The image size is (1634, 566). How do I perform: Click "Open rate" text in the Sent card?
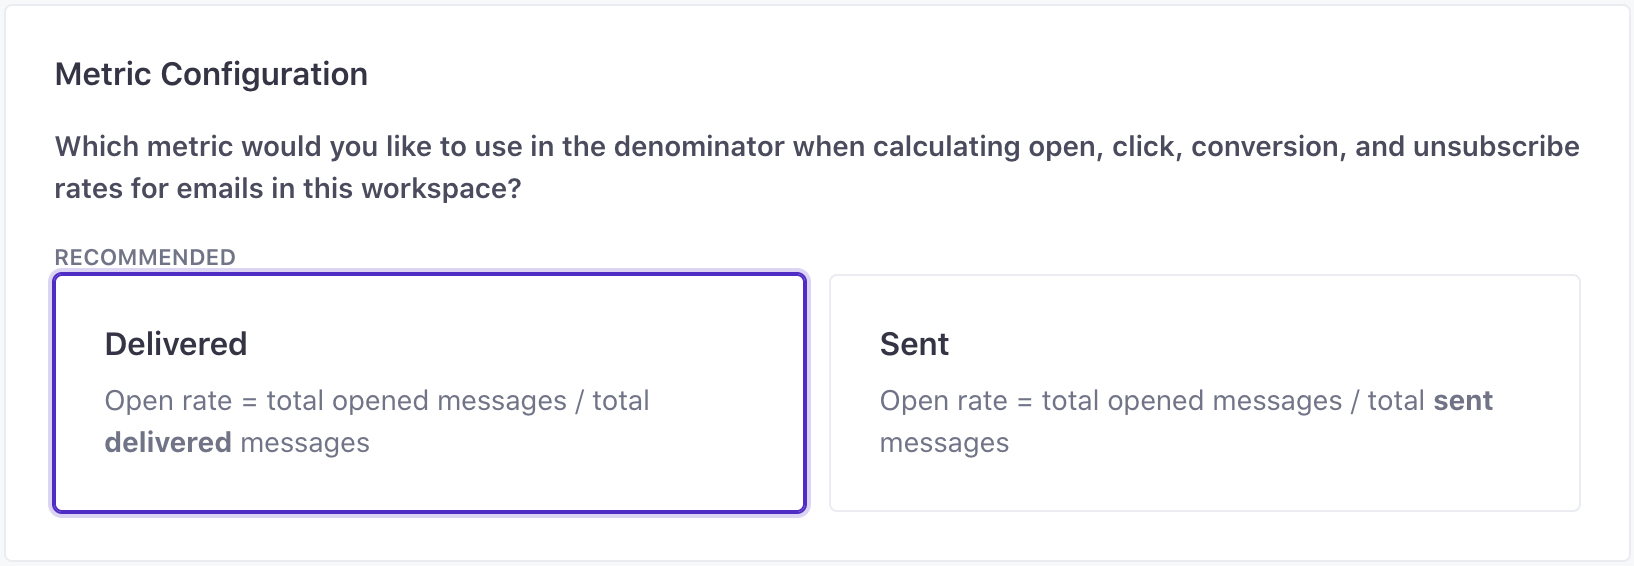(943, 401)
